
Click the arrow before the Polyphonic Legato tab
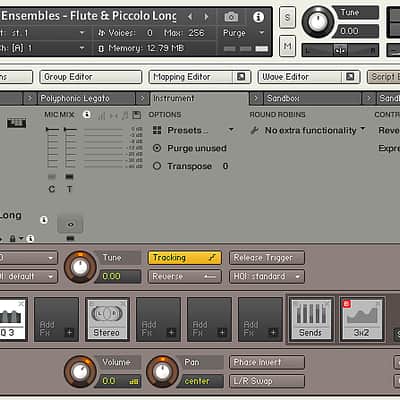coord(30,98)
